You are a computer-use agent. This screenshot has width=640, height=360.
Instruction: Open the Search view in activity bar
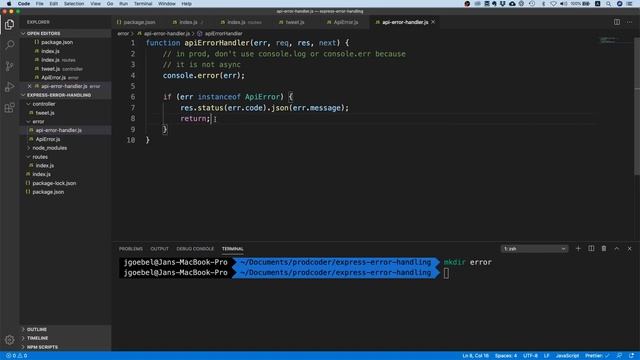click(9, 45)
